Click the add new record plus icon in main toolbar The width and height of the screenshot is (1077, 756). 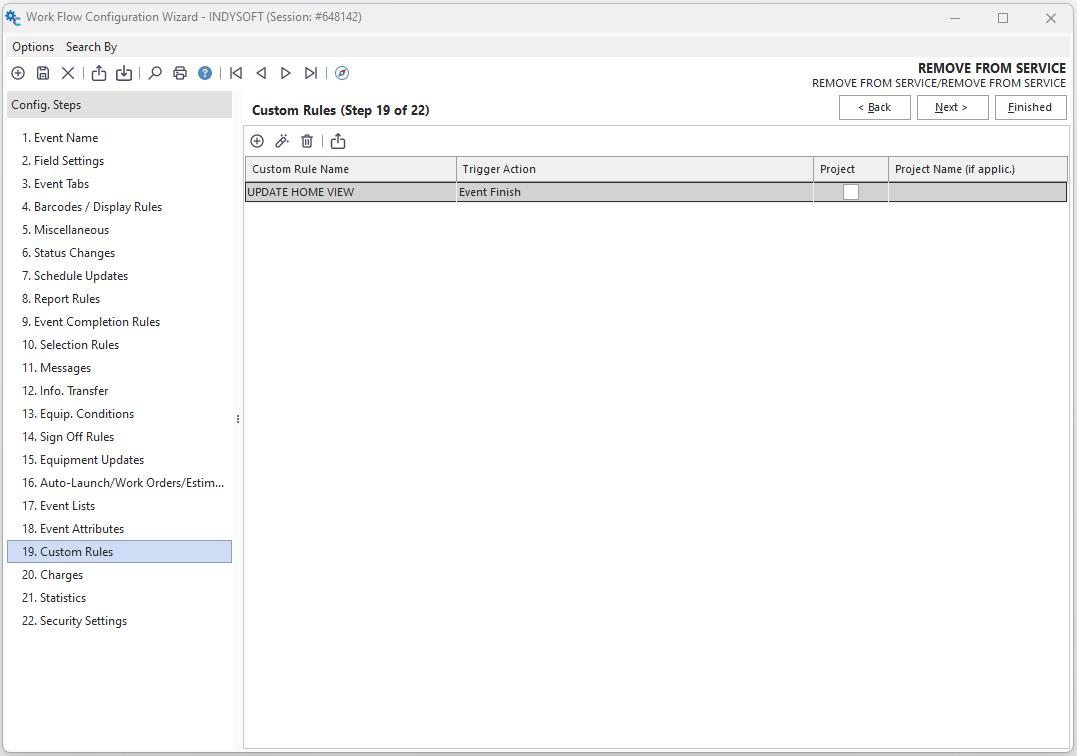19,73
